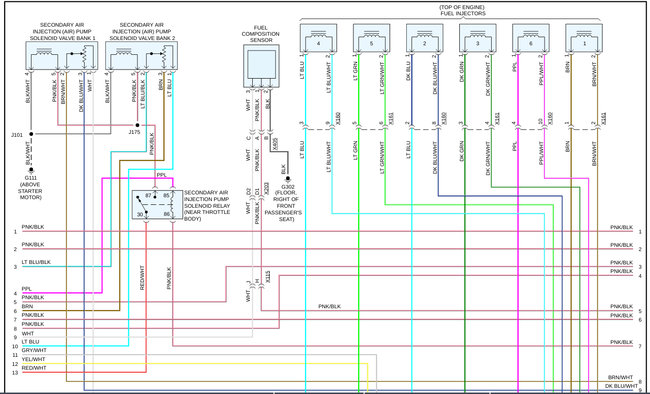Click the "LT BLU" label at row 10
This screenshot has width=650, height=394.
click(30, 341)
